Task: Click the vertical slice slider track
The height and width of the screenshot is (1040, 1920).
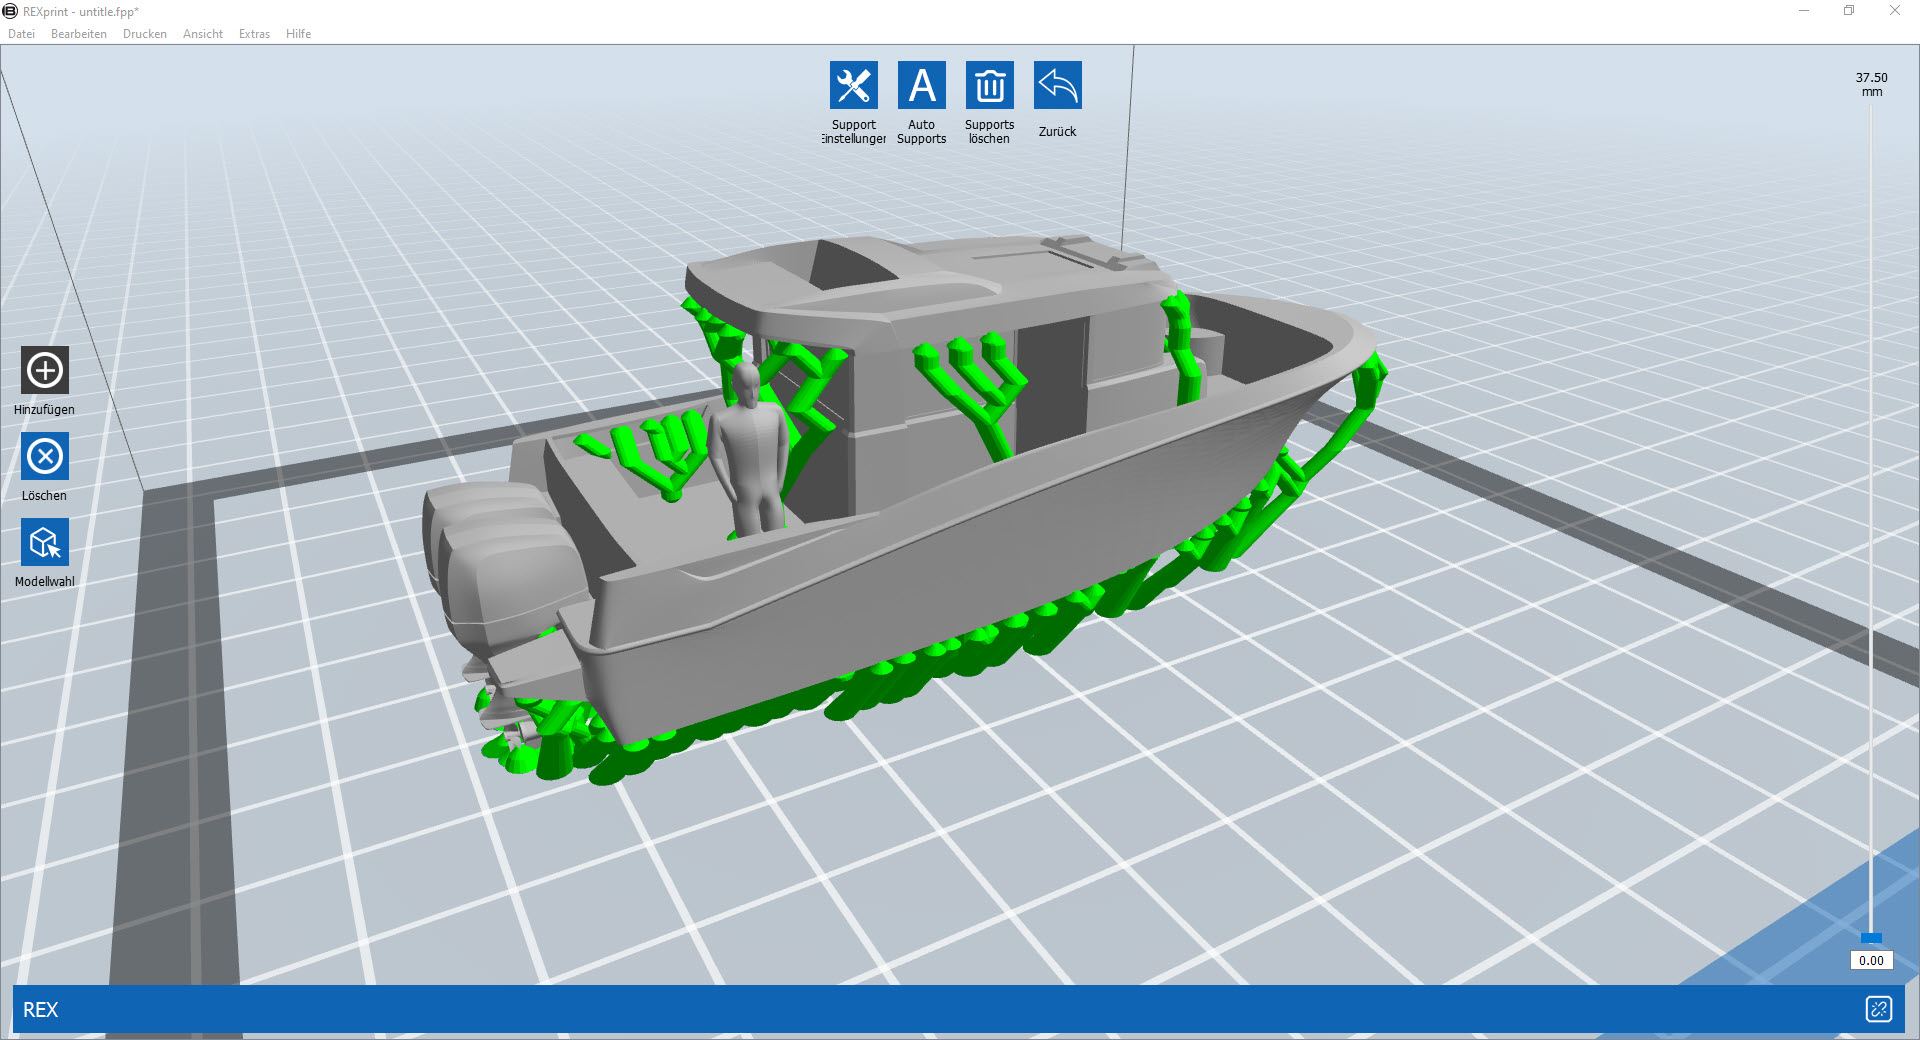Action: coord(1871,520)
